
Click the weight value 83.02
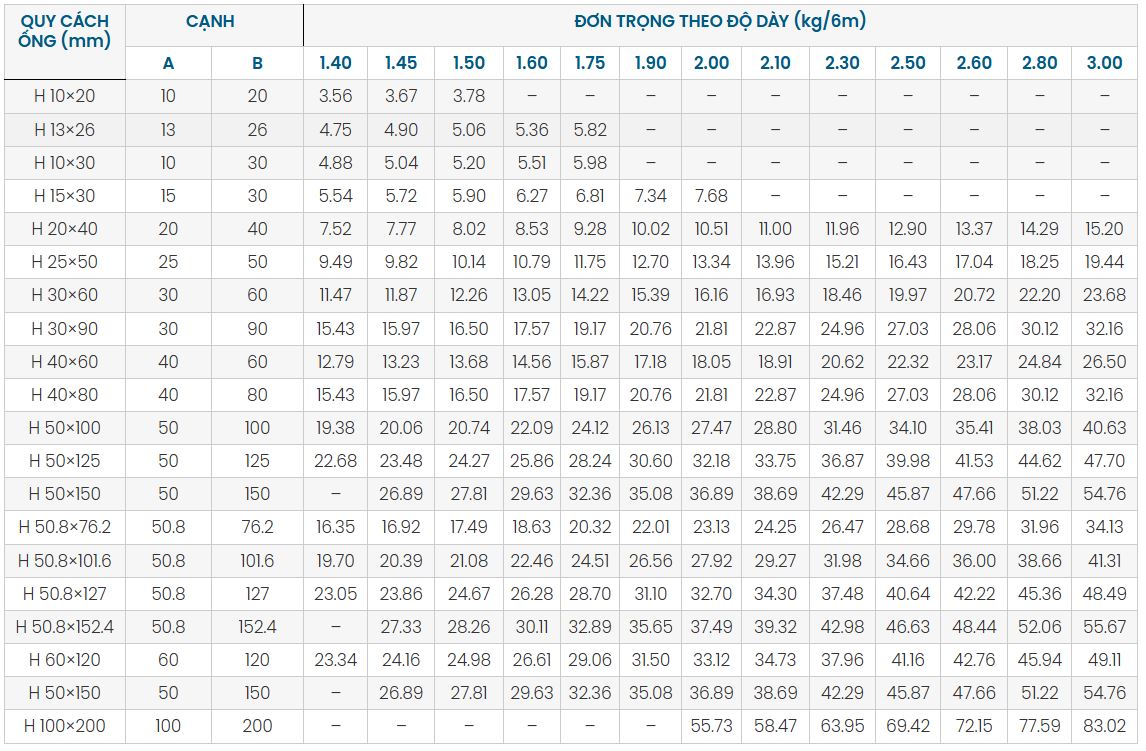pyautogui.click(x=1104, y=725)
